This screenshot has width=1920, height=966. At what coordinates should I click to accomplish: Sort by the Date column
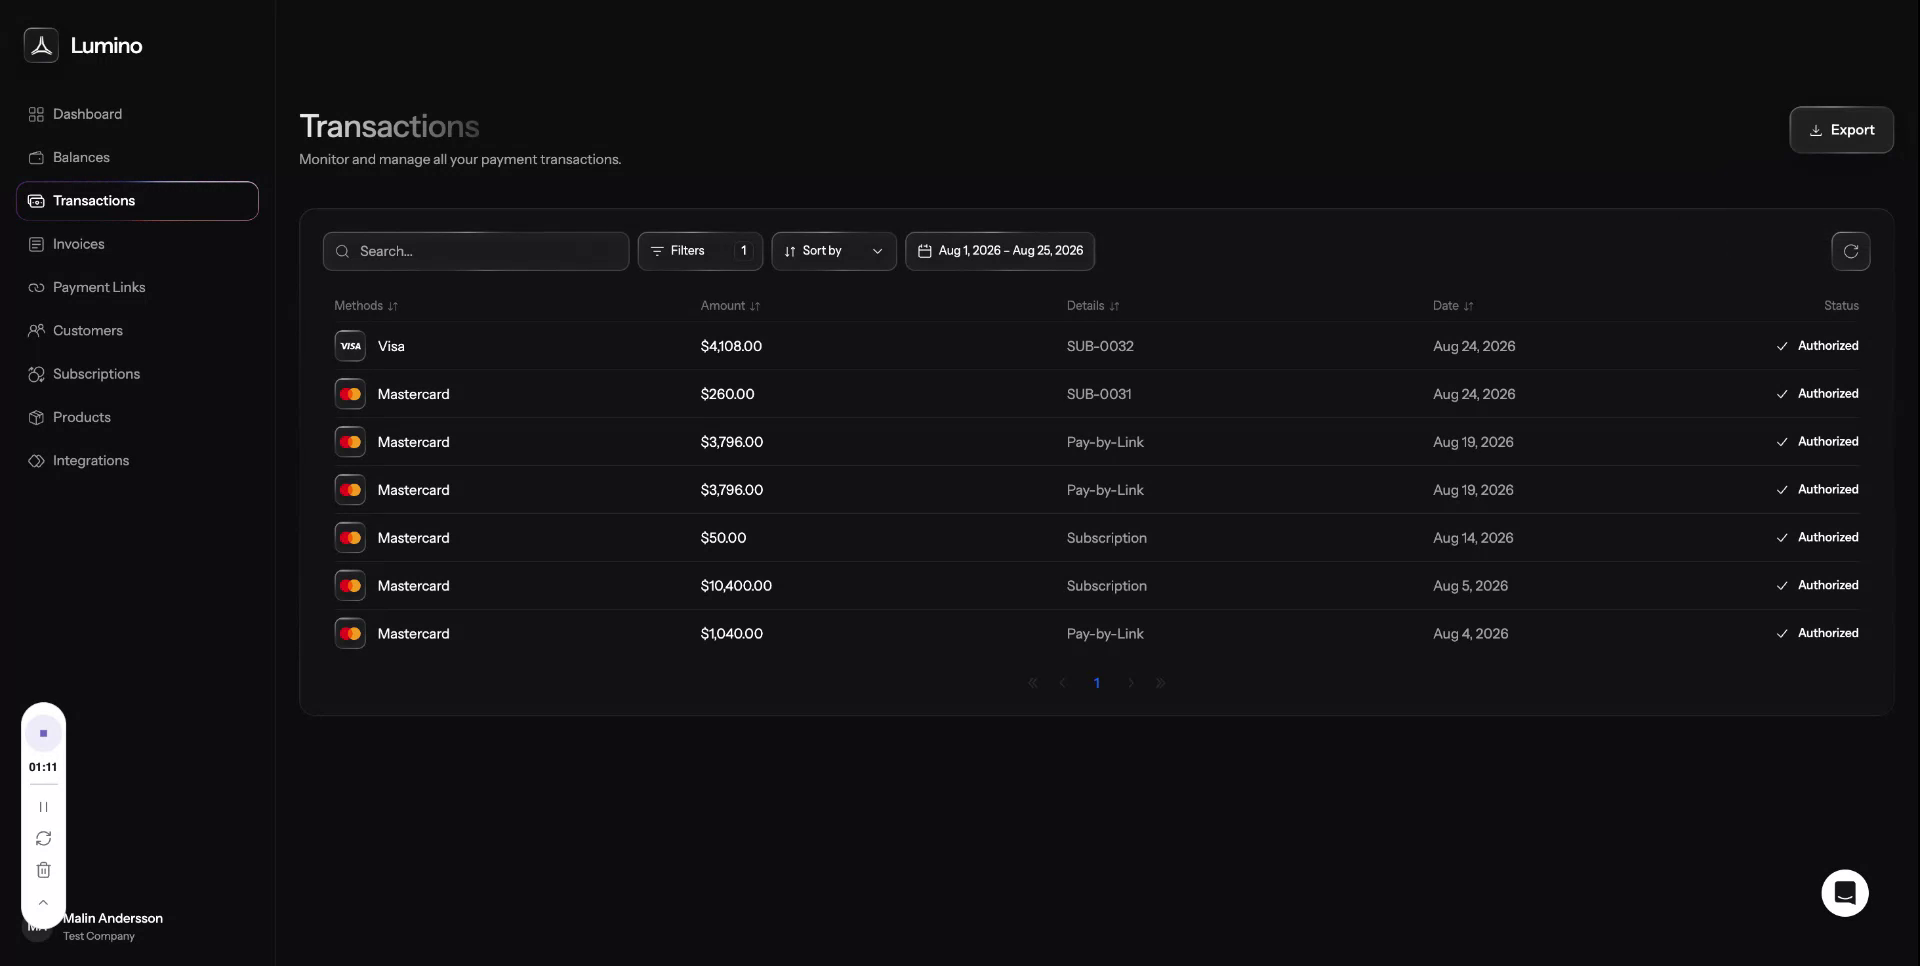coord(1453,306)
